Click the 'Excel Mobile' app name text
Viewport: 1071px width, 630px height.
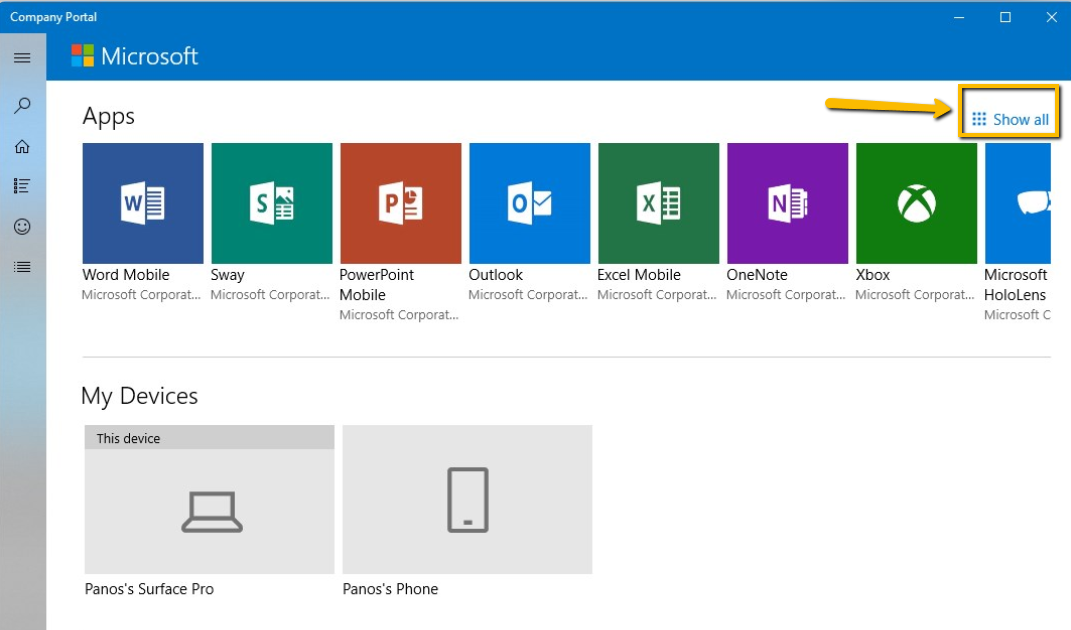(639, 275)
